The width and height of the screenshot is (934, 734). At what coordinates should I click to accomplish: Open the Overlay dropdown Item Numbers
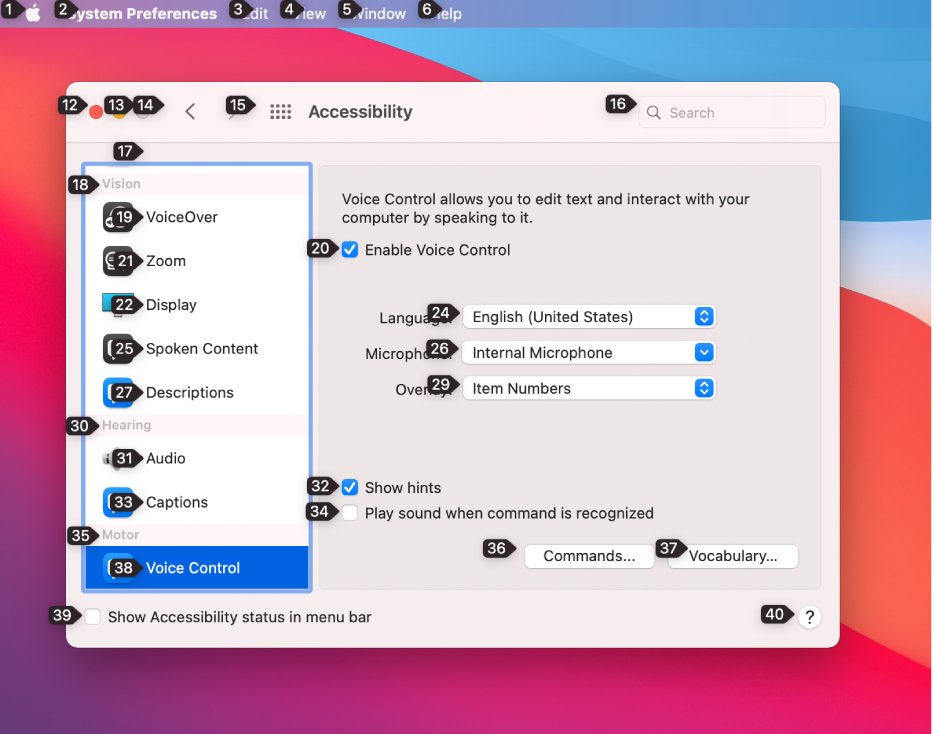[589, 388]
